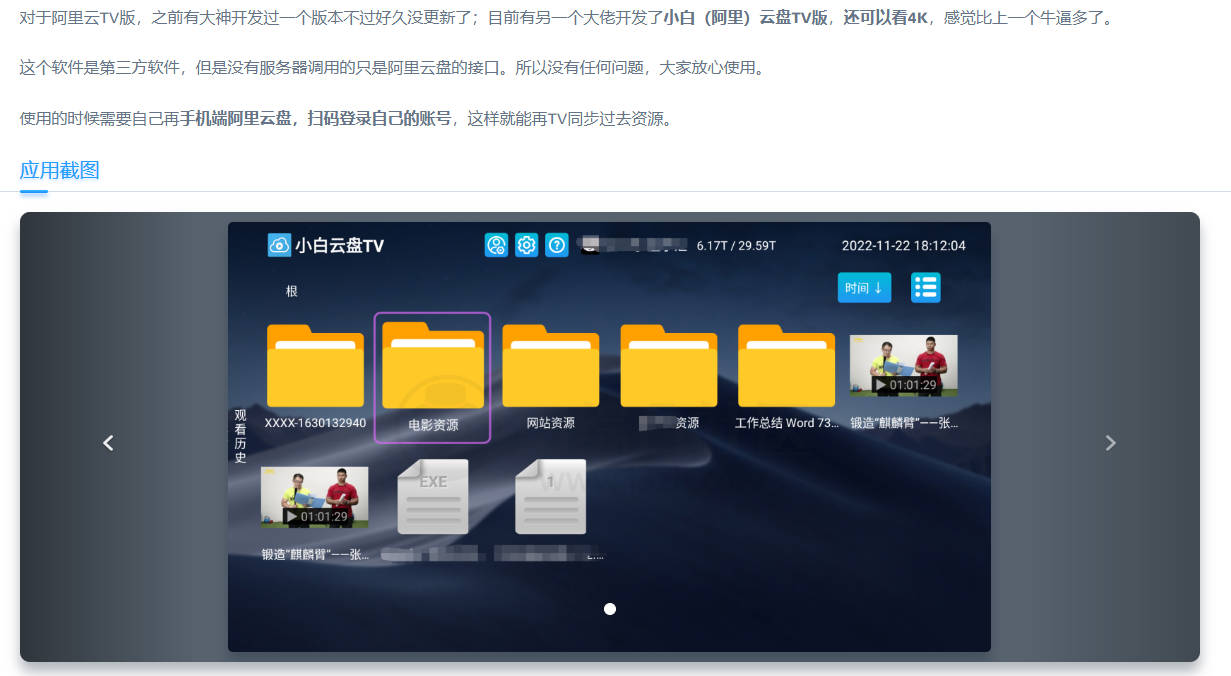Viewport: 1231px width, 676px height.
Task: Go to previous slide with left chevron
Action: (x=109, y=443)
